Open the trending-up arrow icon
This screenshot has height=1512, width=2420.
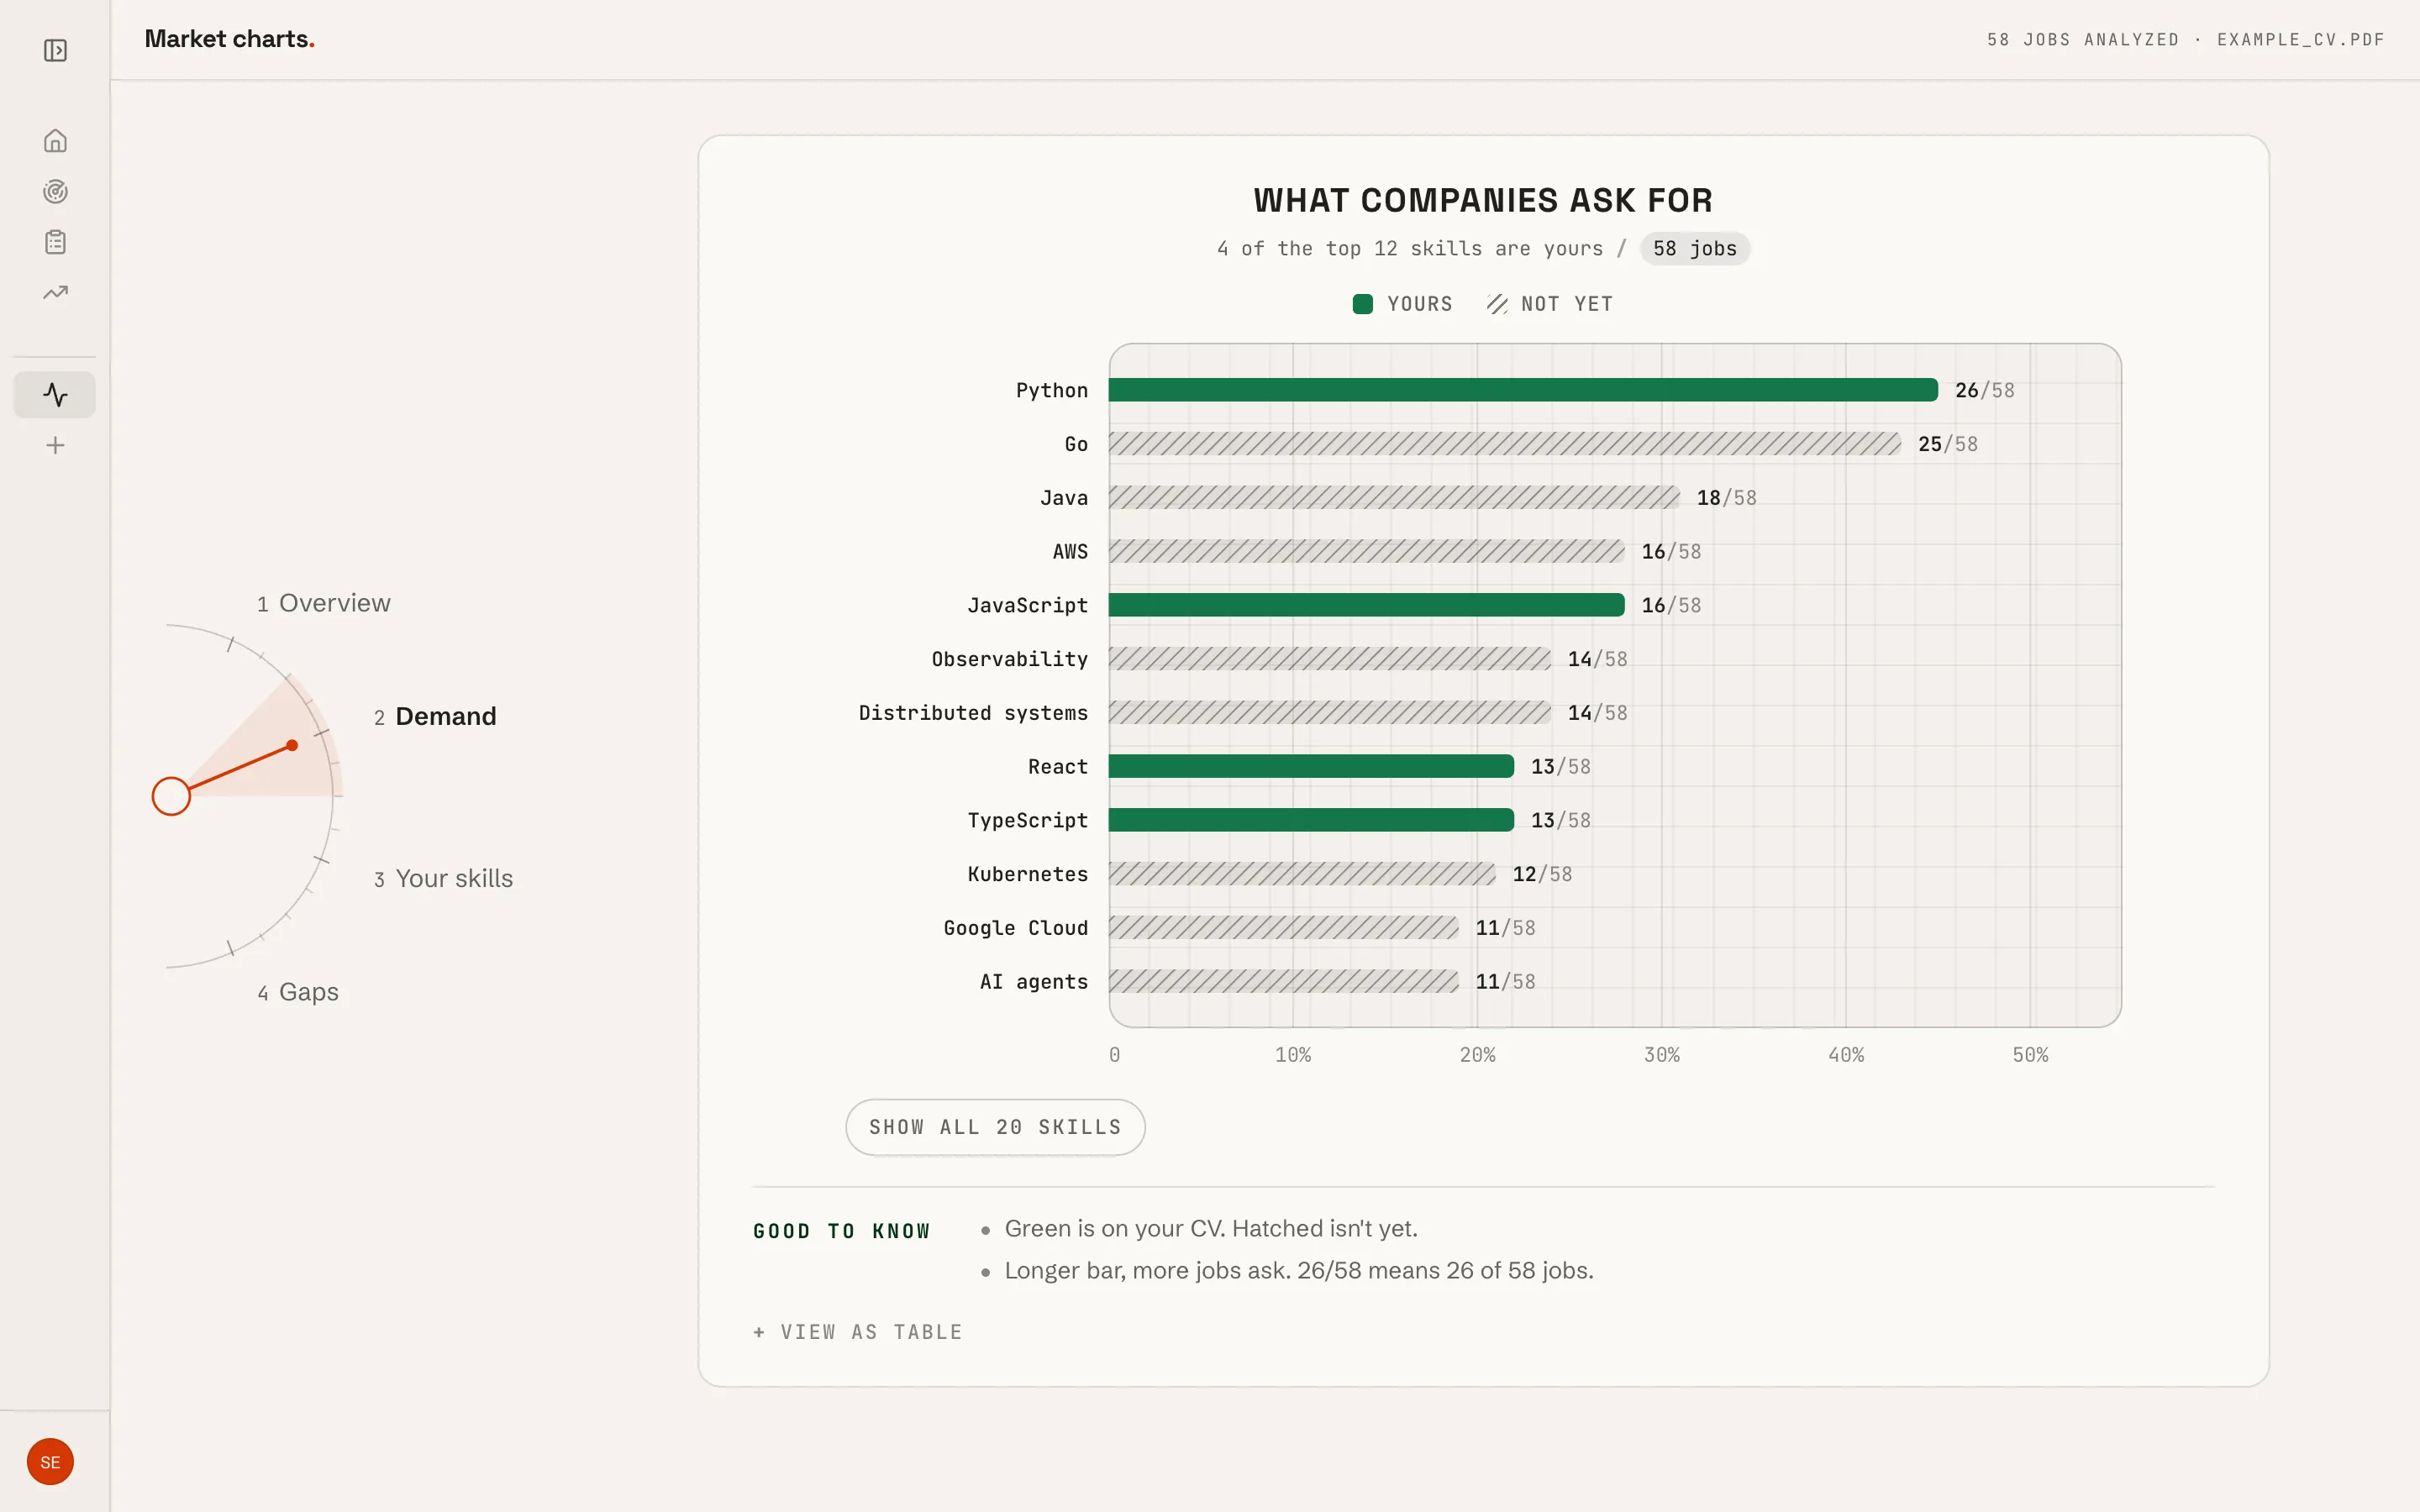(x=55, y=293)
